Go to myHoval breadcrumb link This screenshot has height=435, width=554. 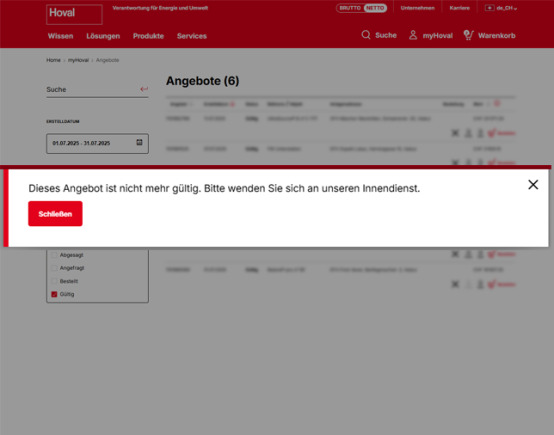click(x=78, y=60)
